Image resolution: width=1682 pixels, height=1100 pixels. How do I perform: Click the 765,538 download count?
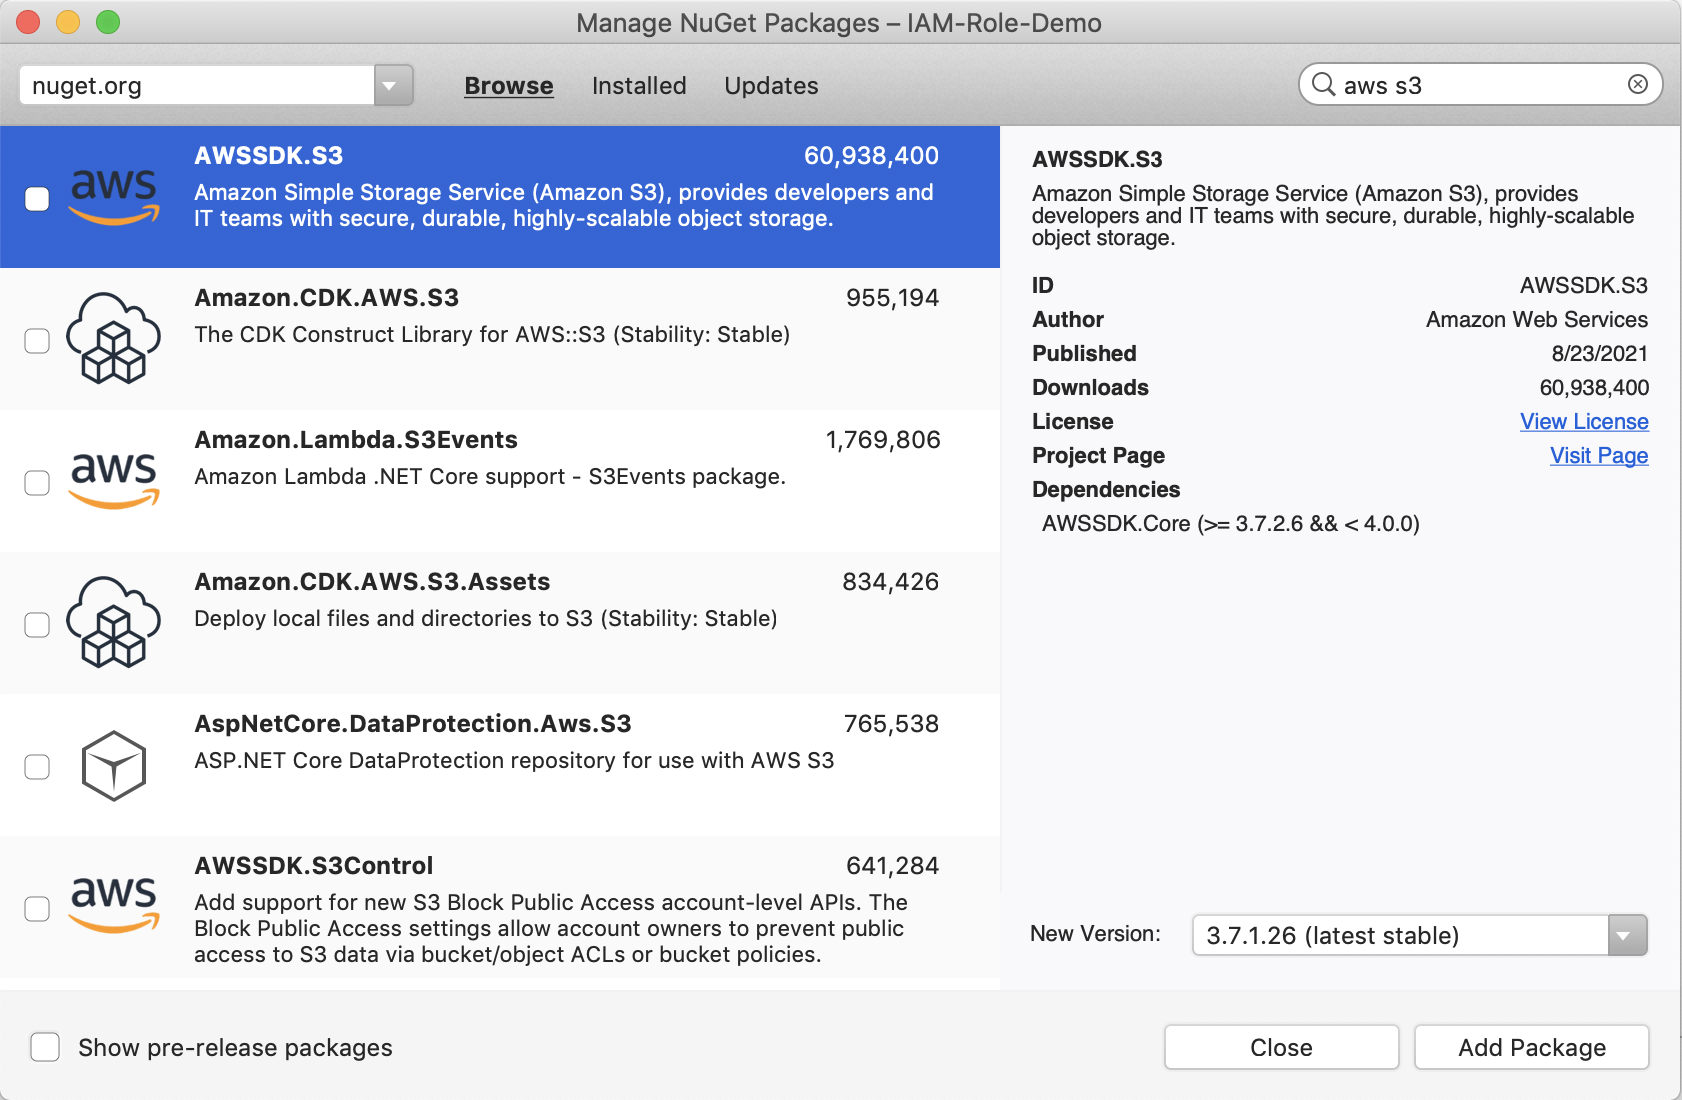891,724
